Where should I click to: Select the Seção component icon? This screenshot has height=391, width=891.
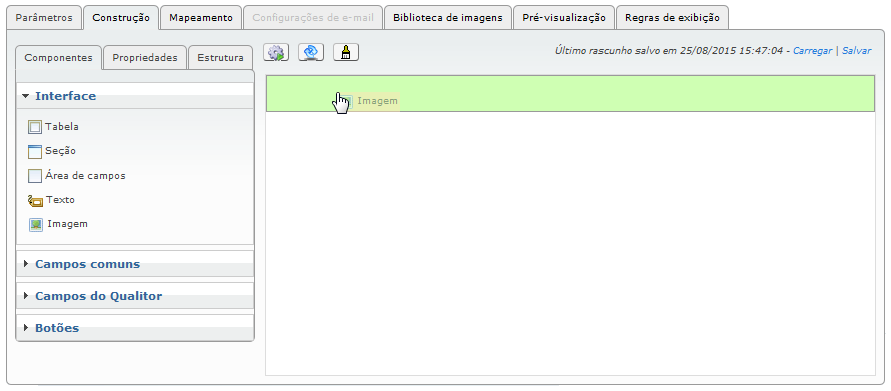35,152
